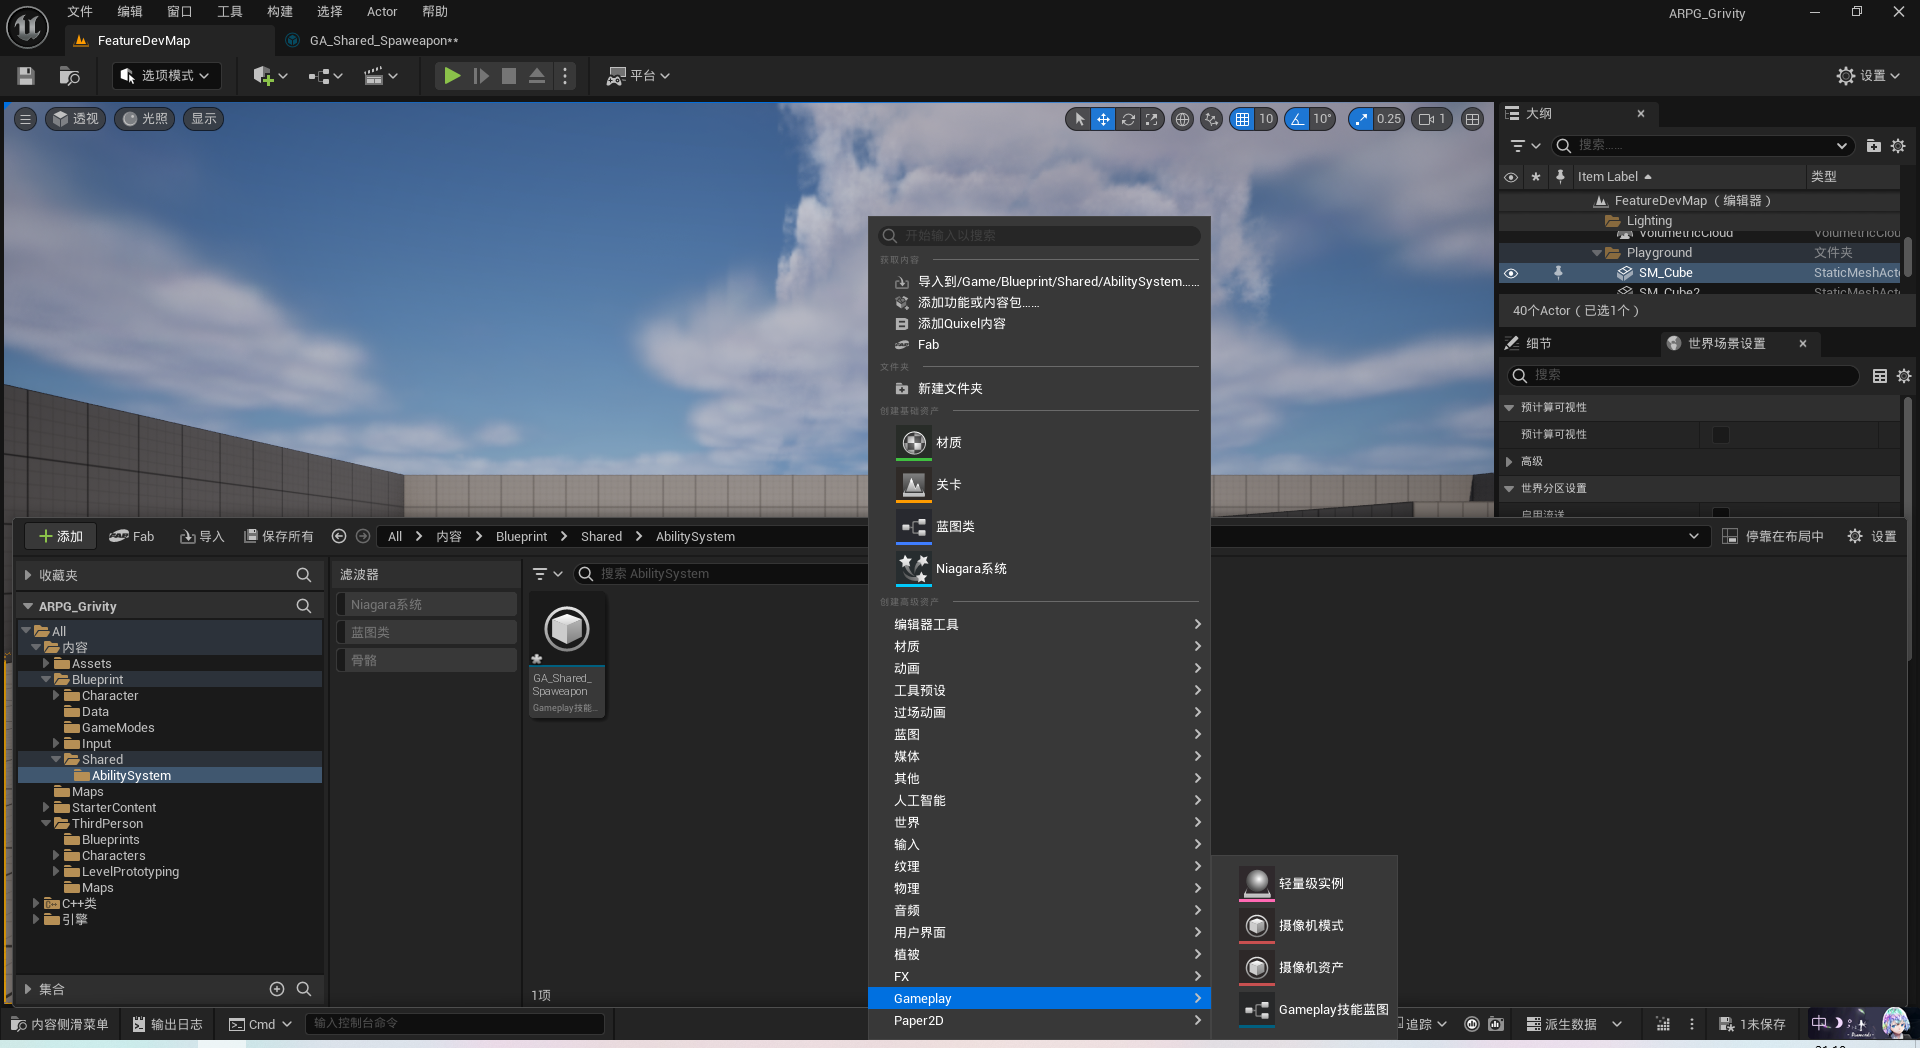Toggle 预计算可视性 checkbox in details
The height and width of the screenshot is (1048, 1921).
point(1721,435)
